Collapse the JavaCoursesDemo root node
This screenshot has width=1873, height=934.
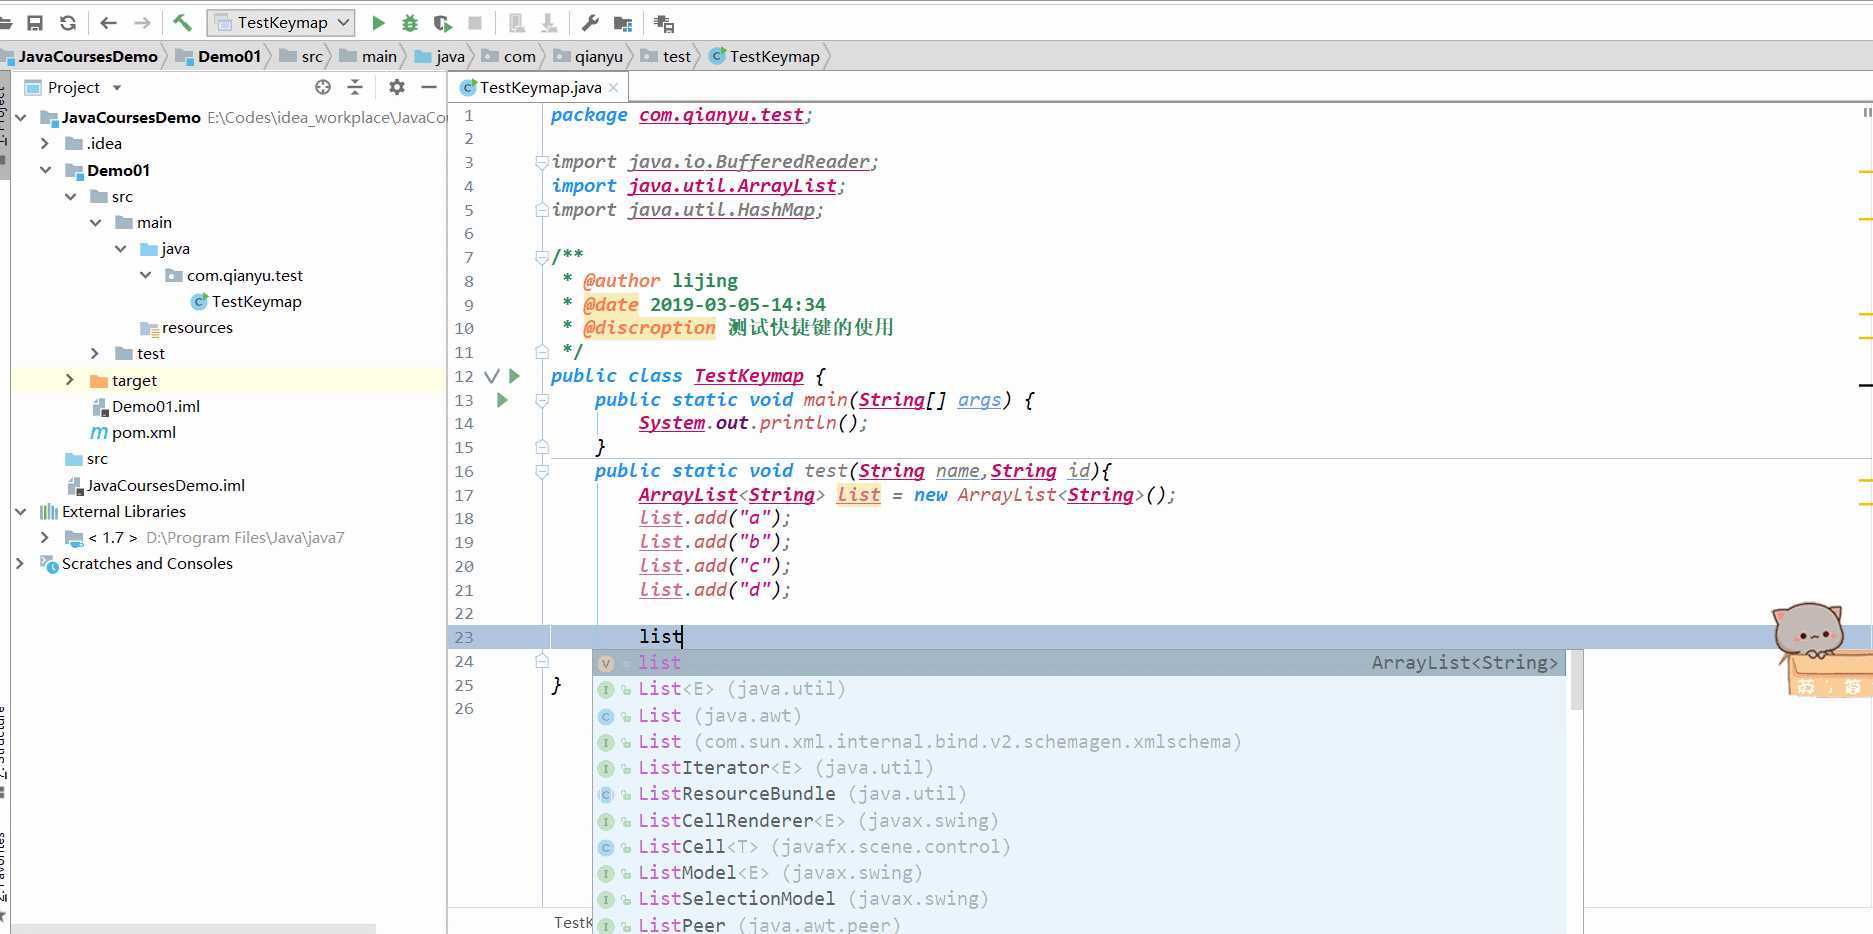[x=21, y=118]
